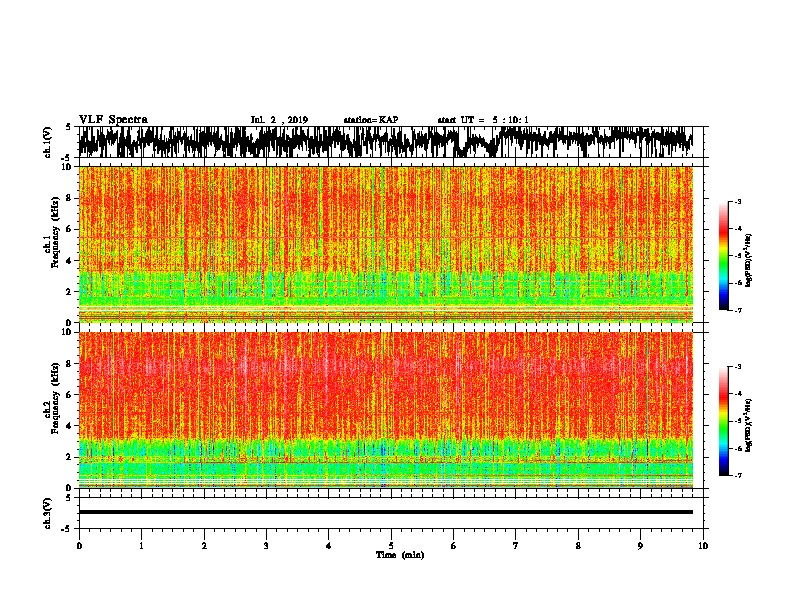
Task: Click the "-7" label on ch.1 colorbar
Action: (x=738, y=310)
